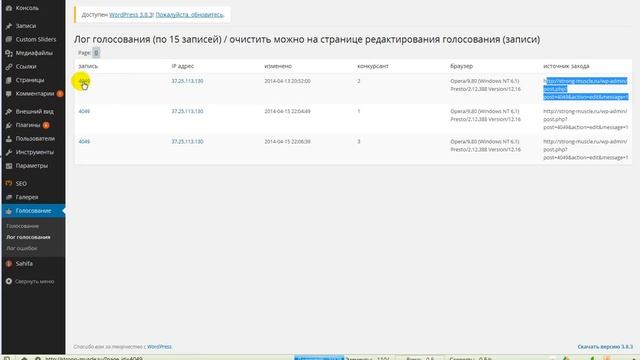Click the изменено column header
This screenshot has height=360, width=640.
pyautogui.click(x=278, y=66)
